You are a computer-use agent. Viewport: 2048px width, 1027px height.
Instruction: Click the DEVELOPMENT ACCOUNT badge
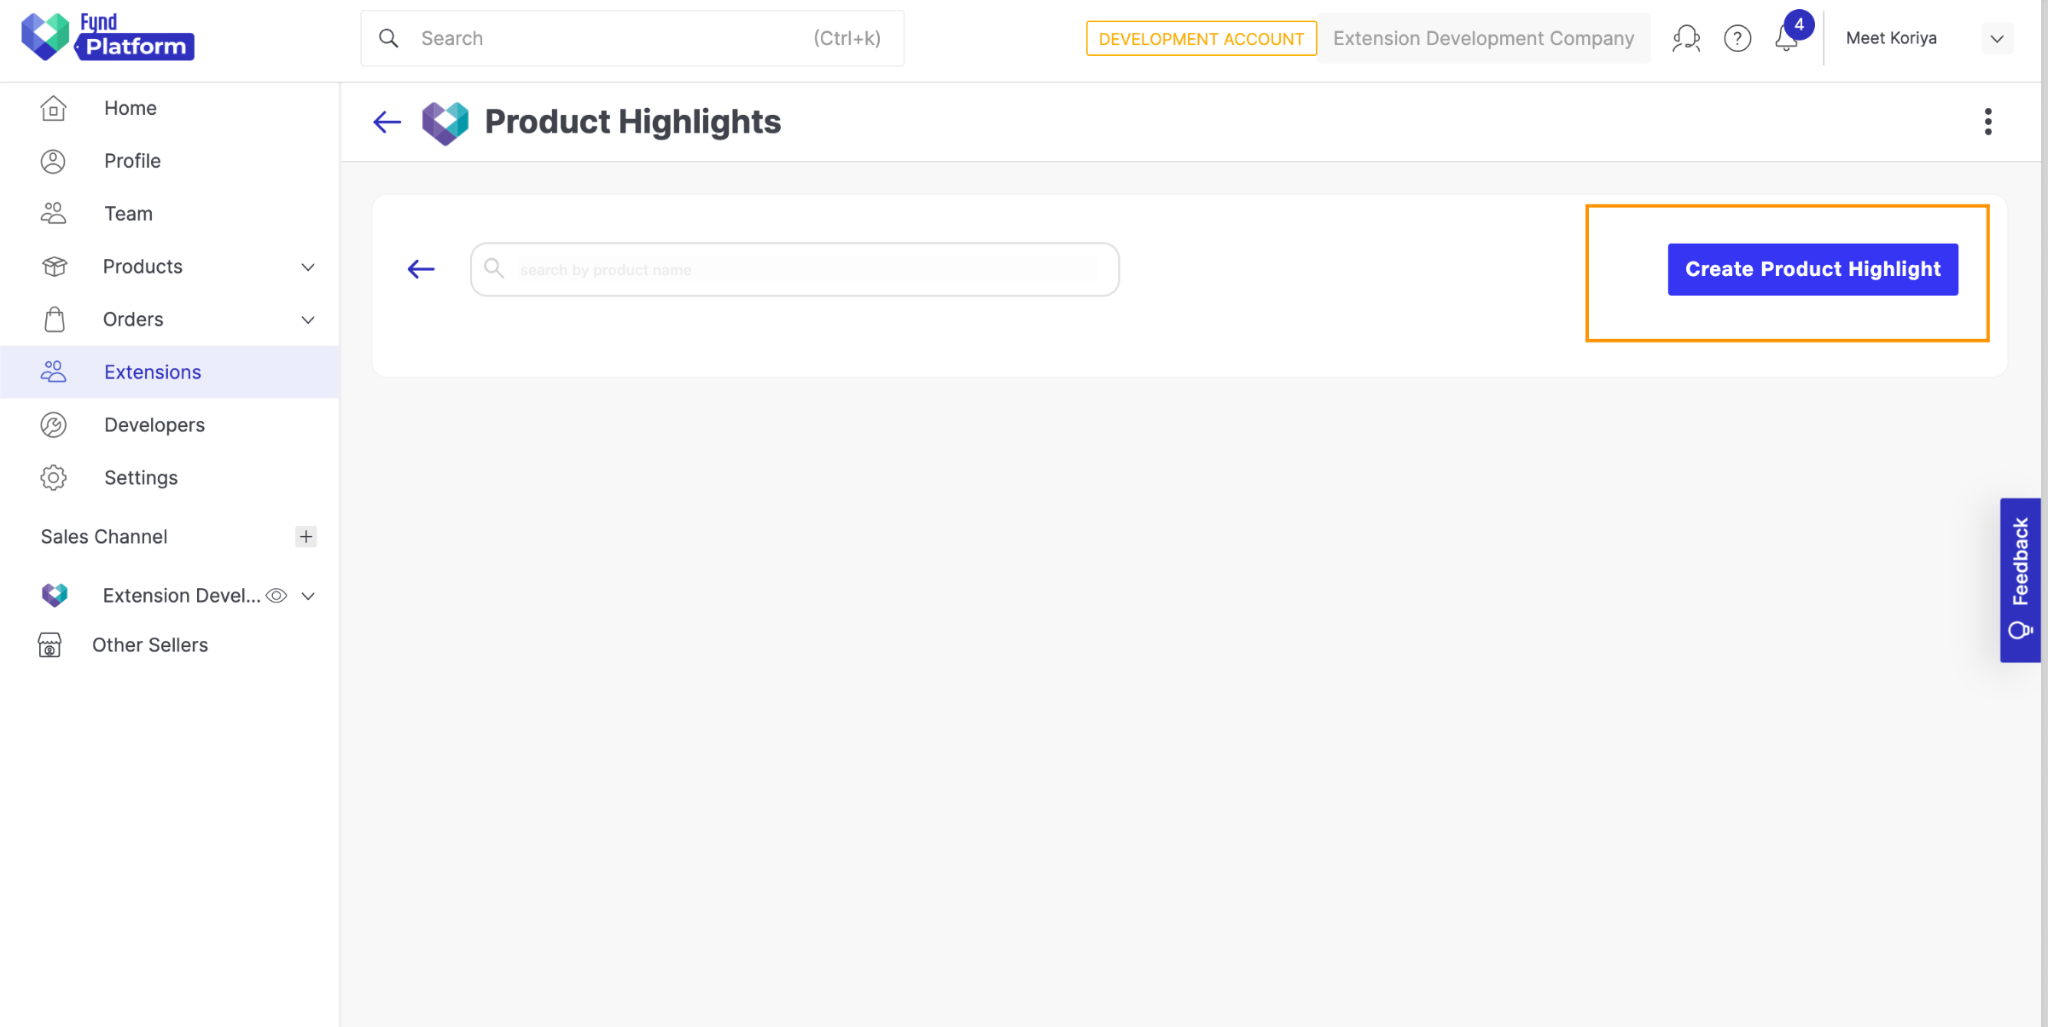tap(1201, 38)
